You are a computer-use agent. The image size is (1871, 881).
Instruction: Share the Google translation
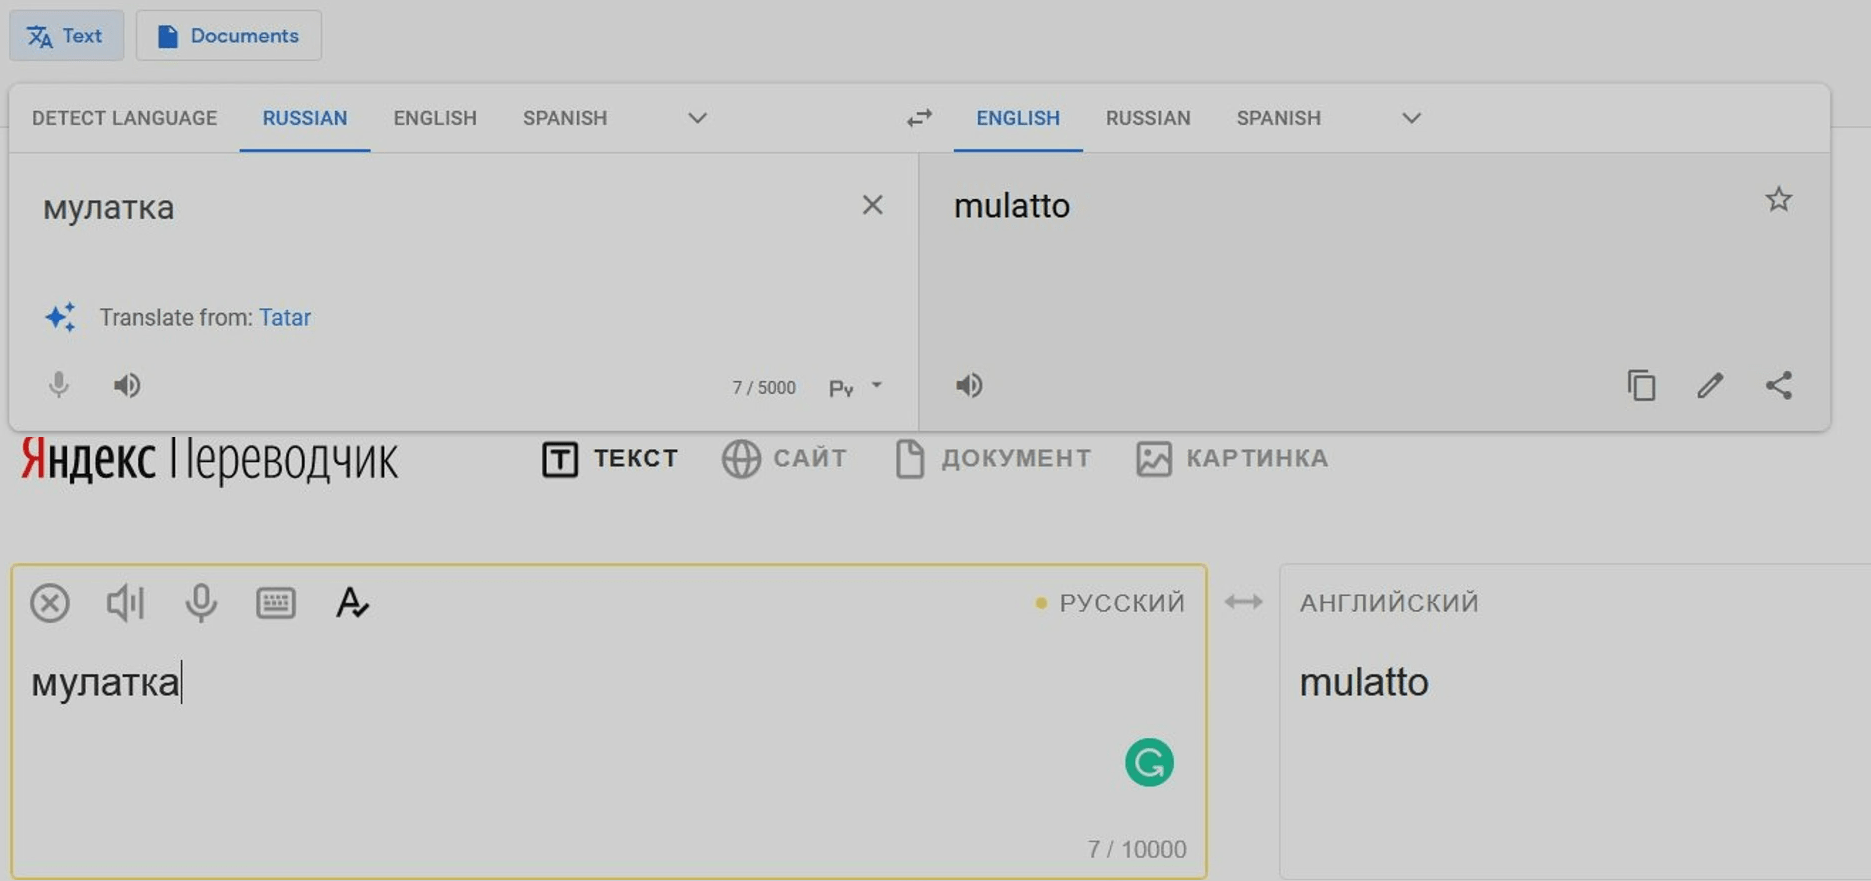point(1779,385)
